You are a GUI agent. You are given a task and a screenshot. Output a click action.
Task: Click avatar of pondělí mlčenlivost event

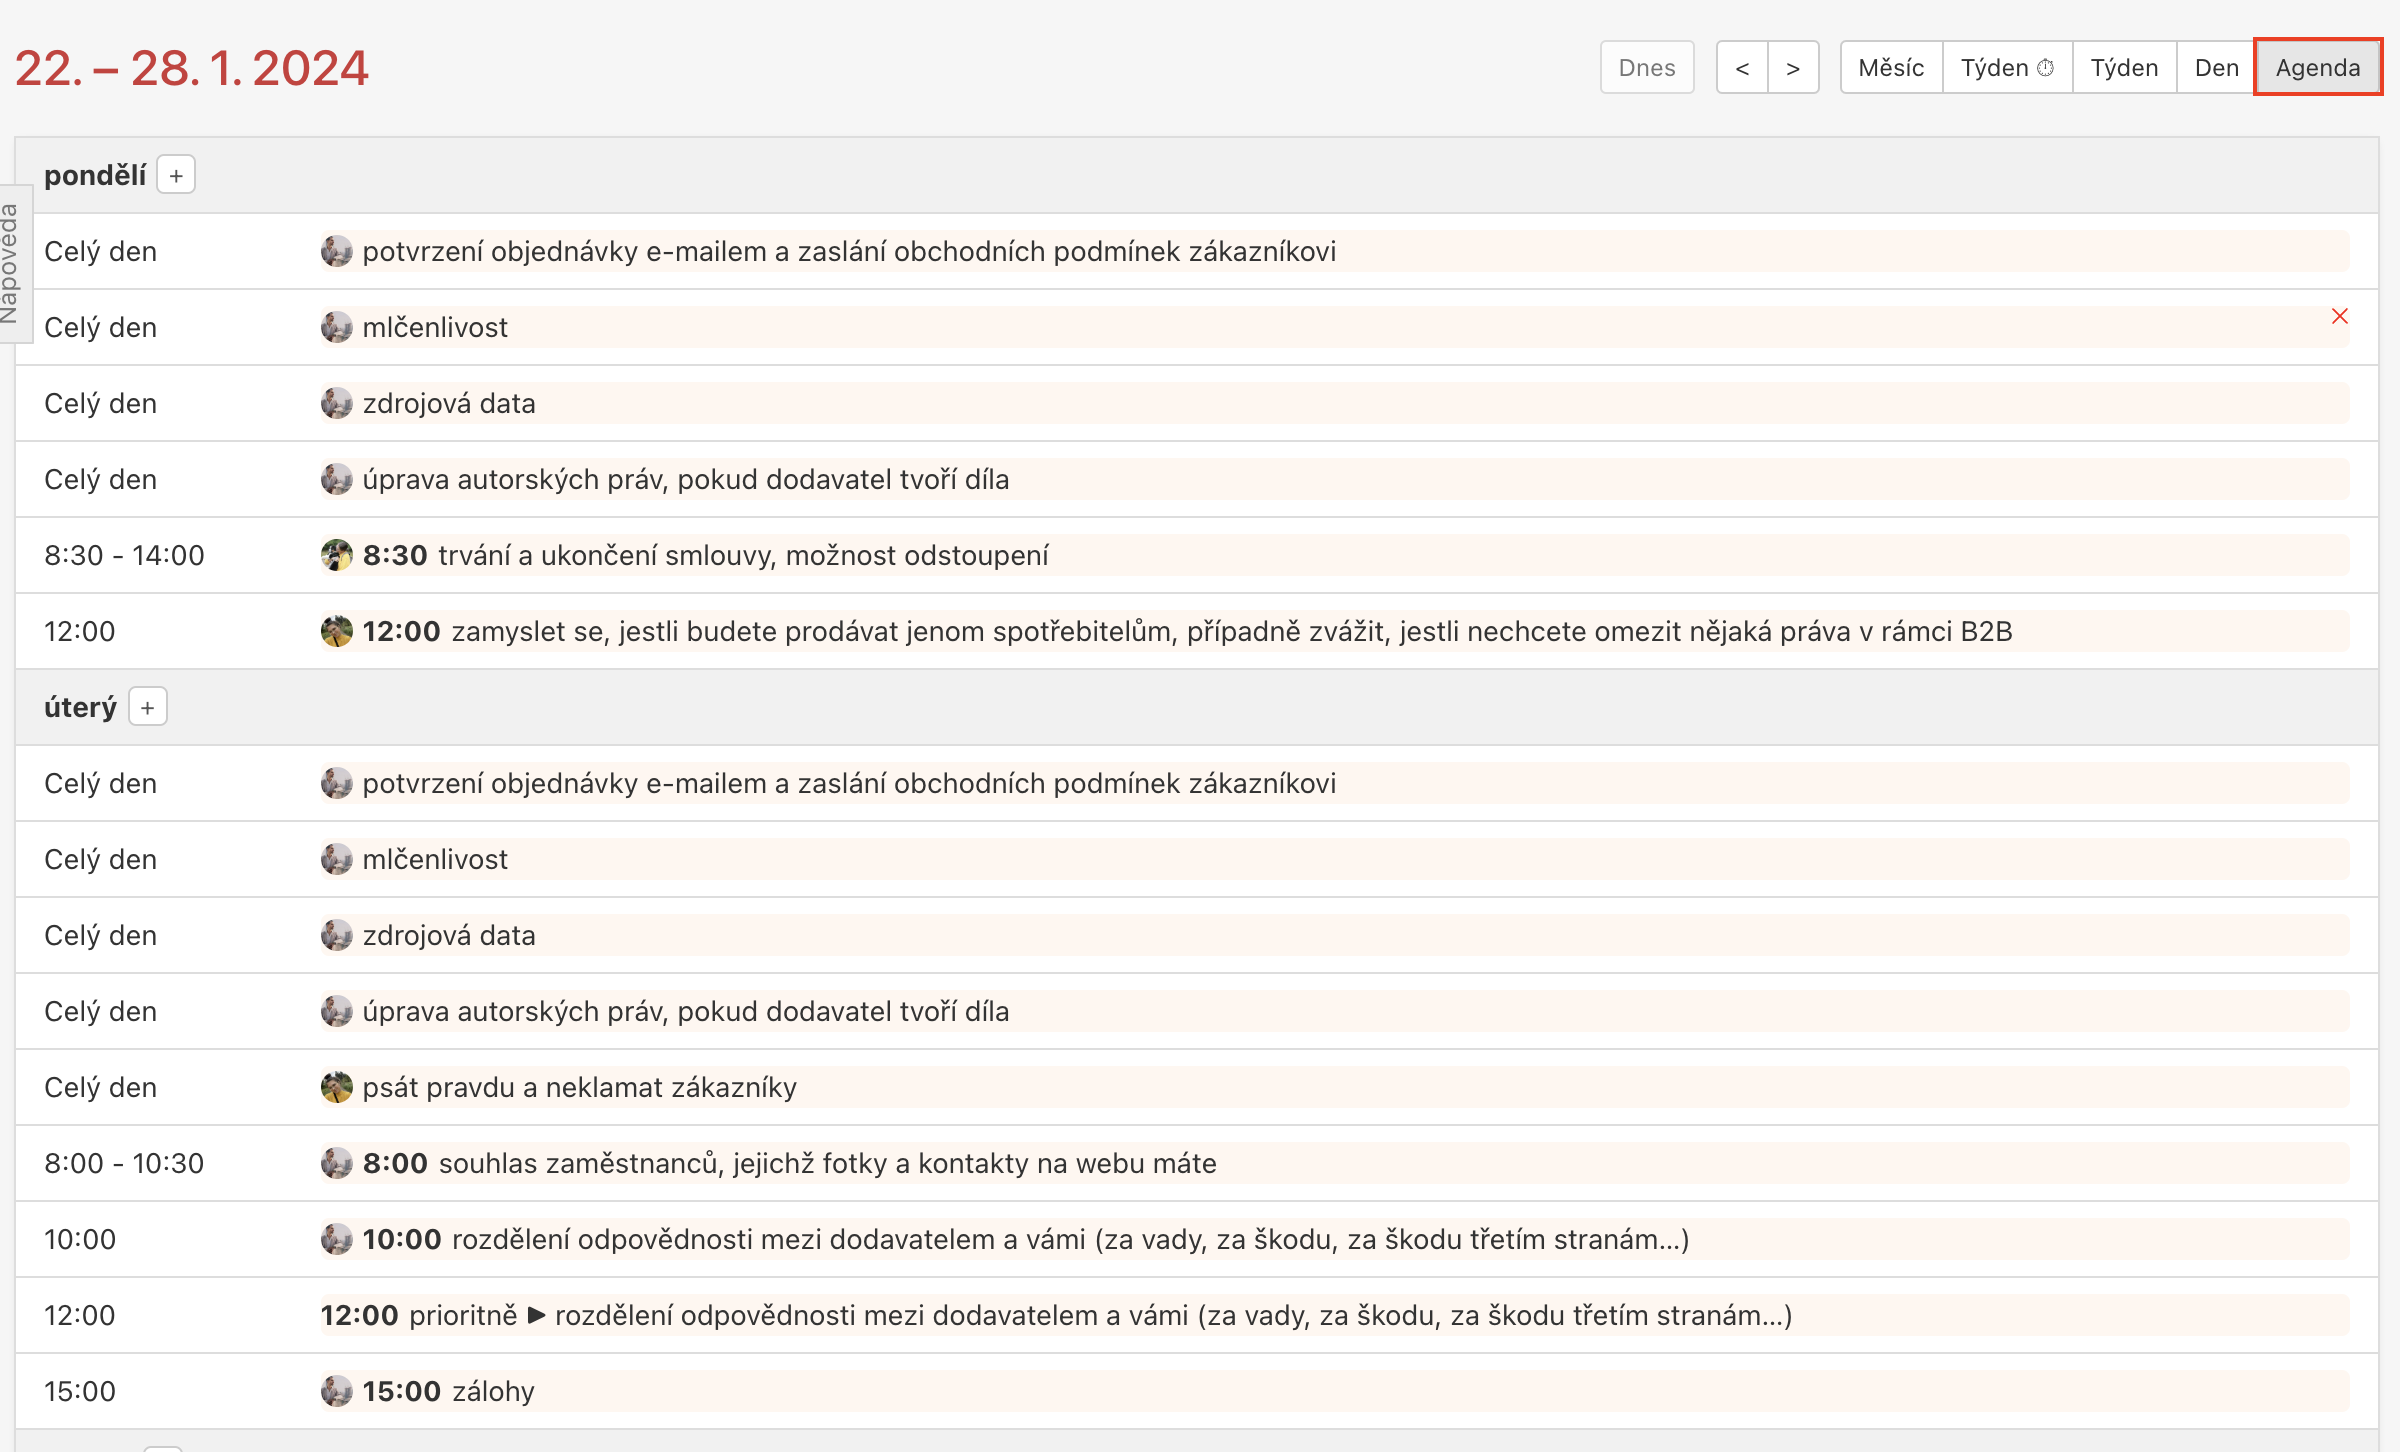pos(337,327)
